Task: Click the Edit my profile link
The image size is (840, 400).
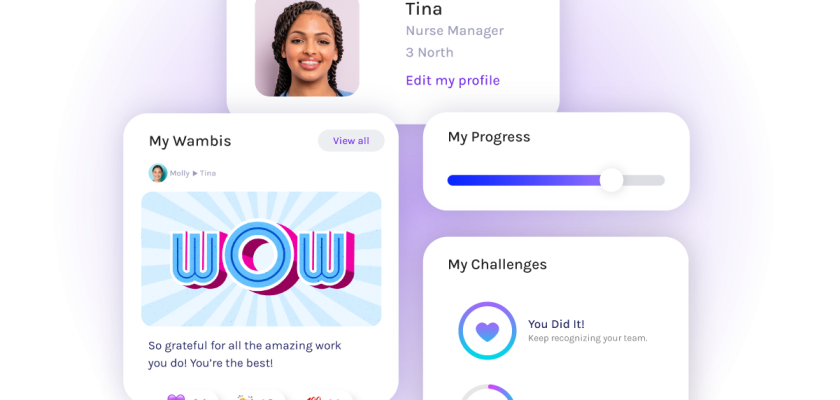Action: 453,80
